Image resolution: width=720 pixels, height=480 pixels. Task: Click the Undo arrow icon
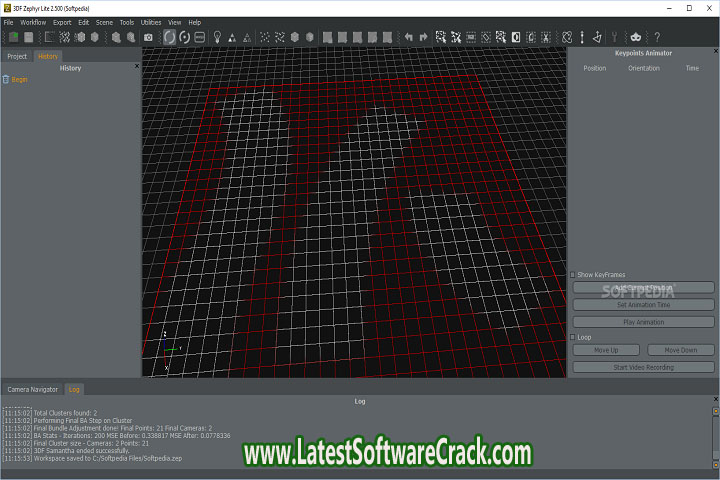coord(409,37)
